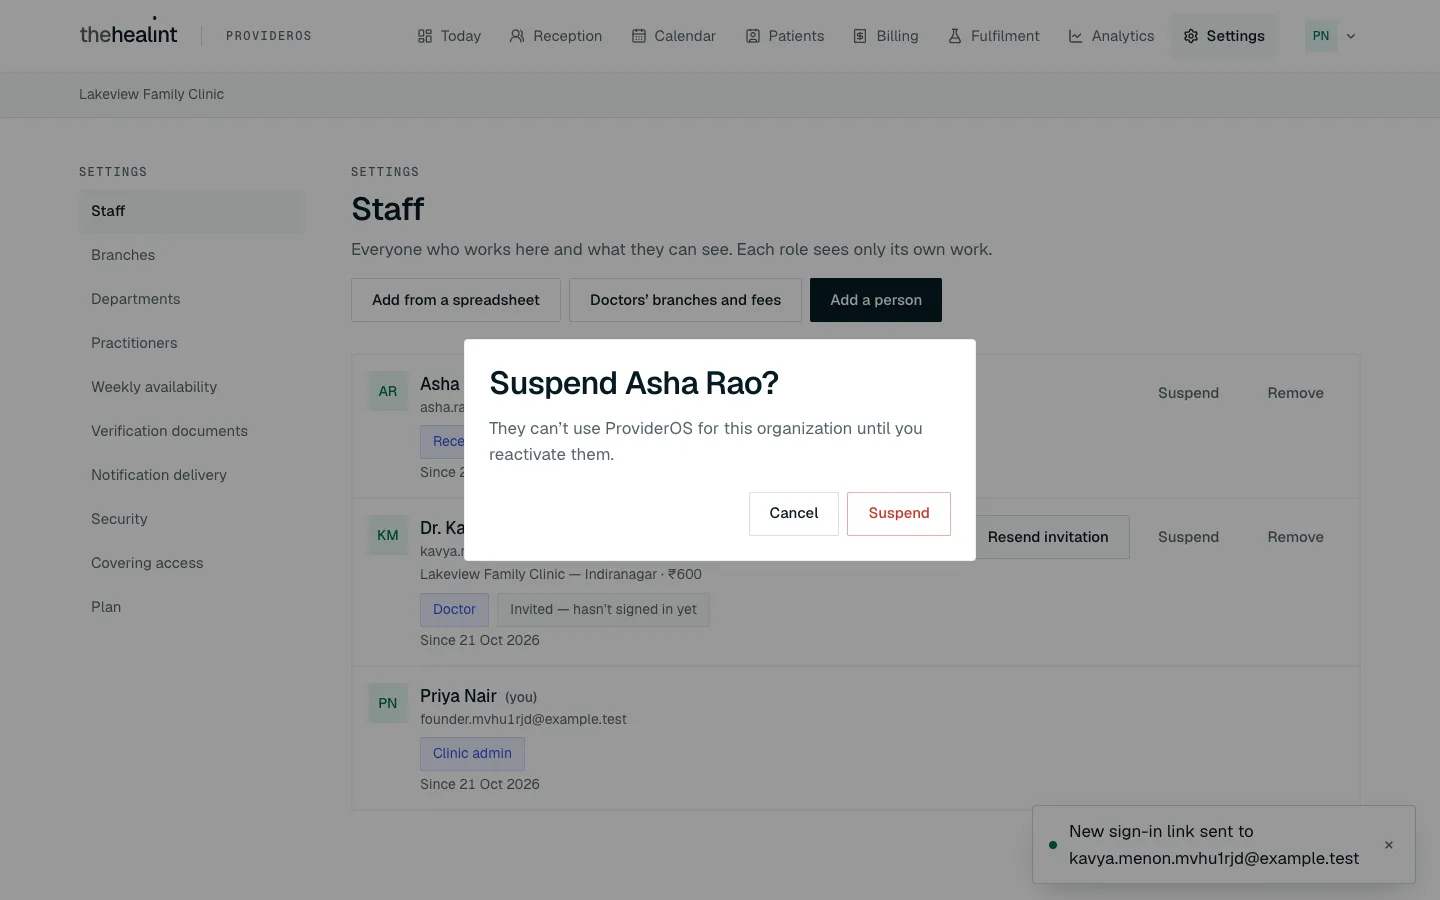Open the PN account menu chevron
This screenshot has height=900, width=1440.
click(1351, 36)
